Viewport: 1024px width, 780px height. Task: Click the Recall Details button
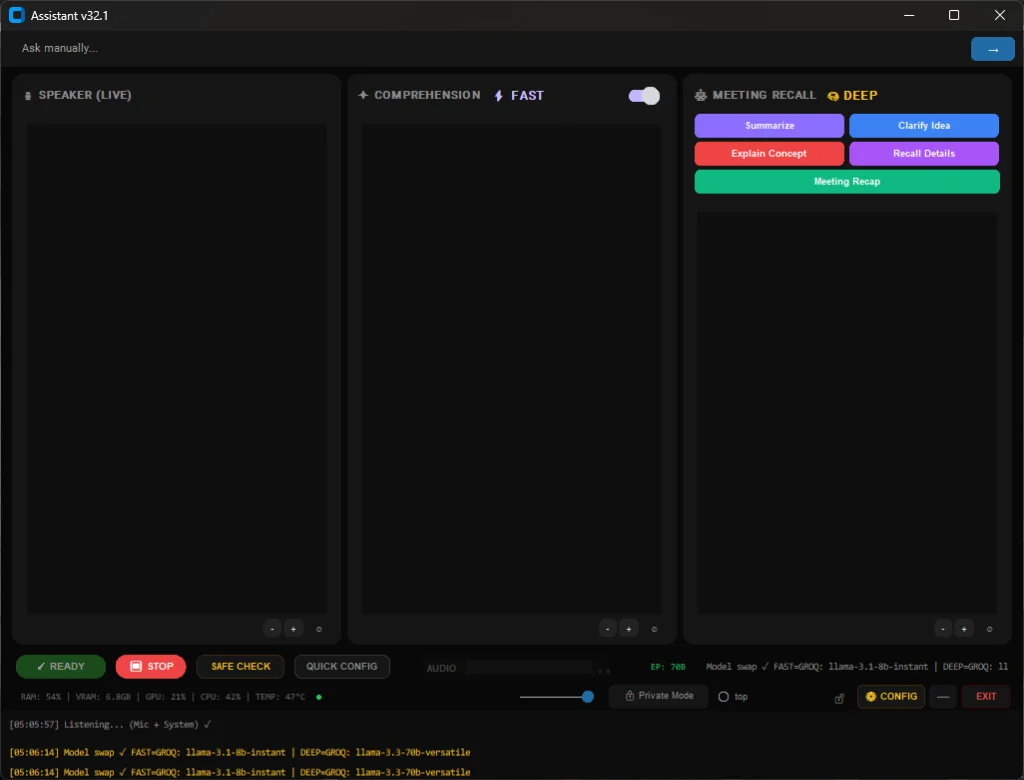point(923,154)
